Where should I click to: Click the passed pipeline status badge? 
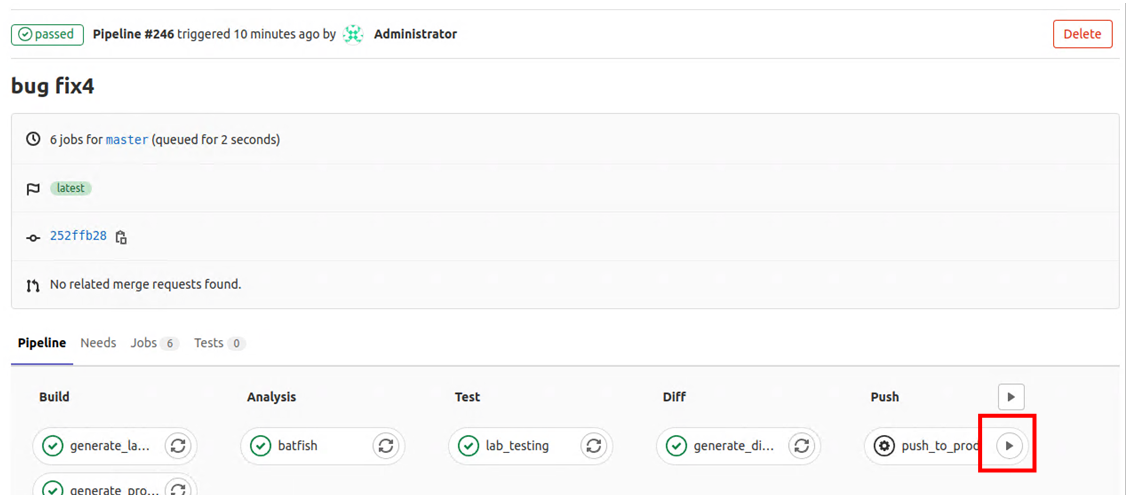click(x=47, y=34)
